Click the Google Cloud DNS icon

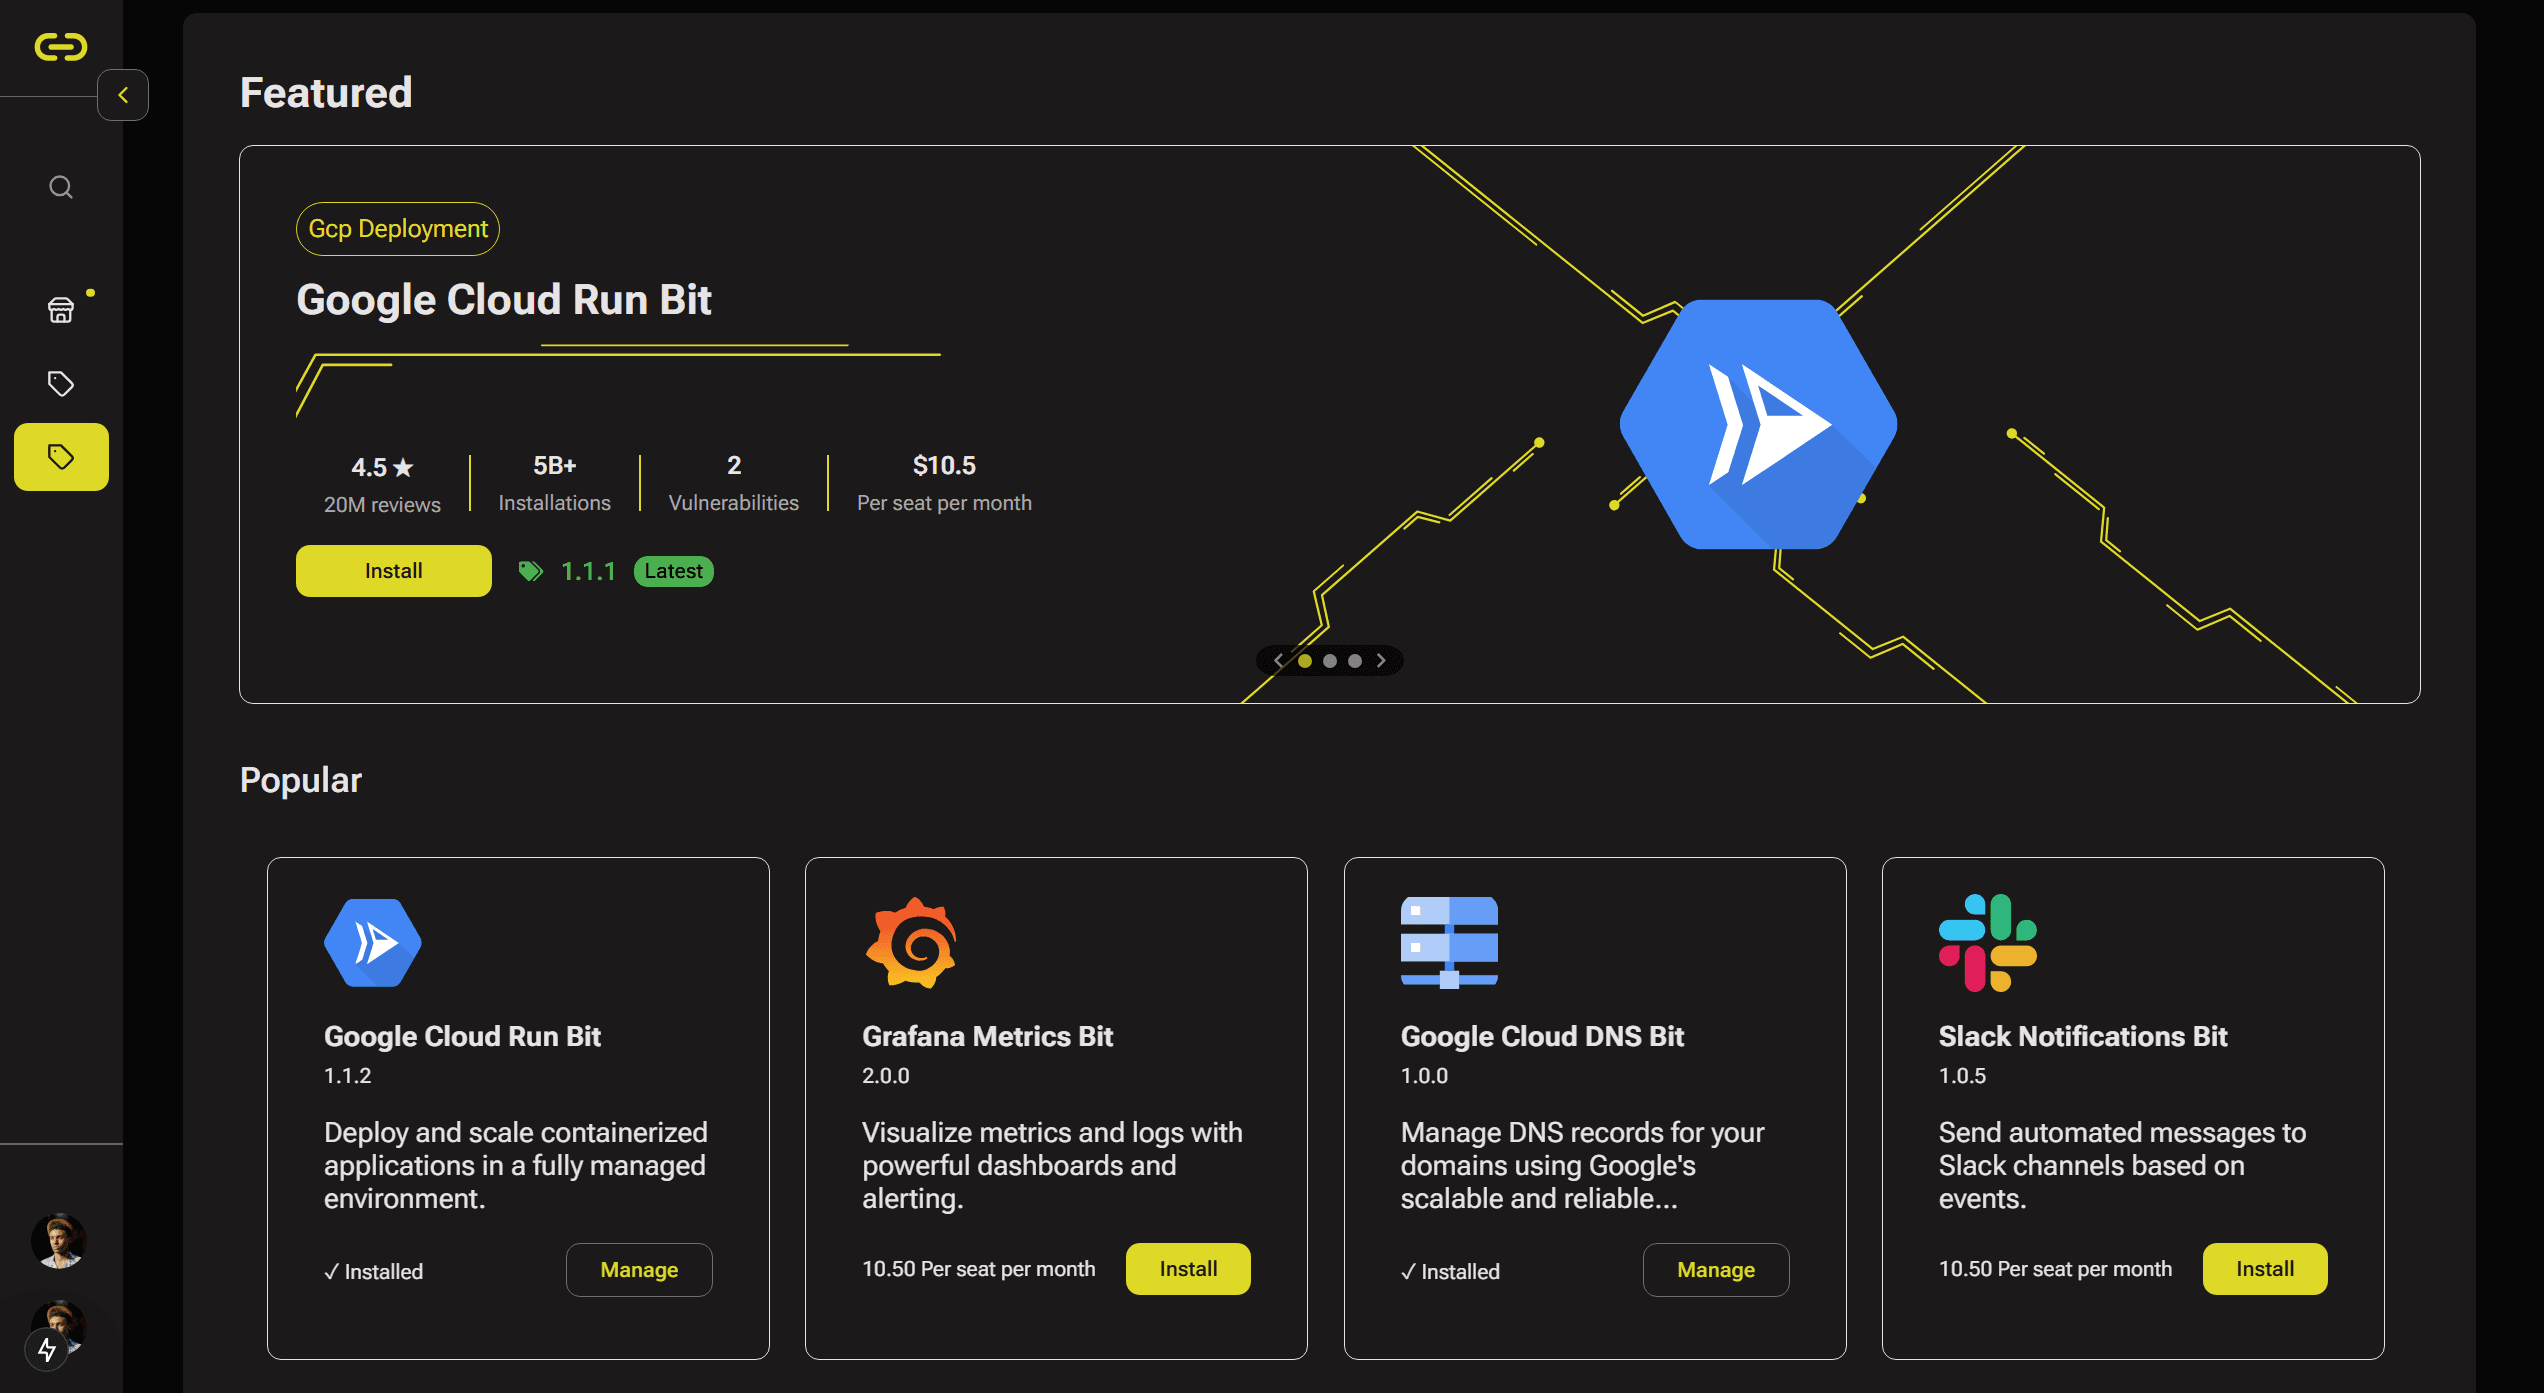tap(1449, 943)
